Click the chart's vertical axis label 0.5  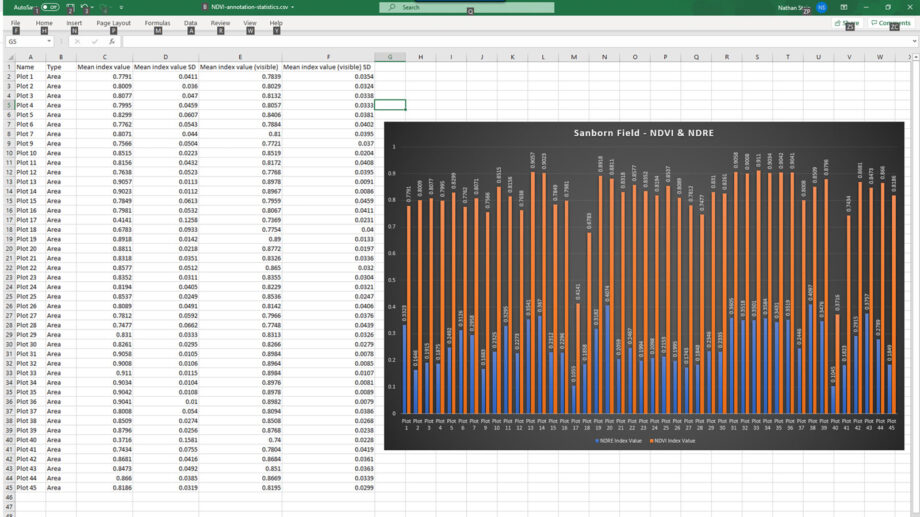394,280
